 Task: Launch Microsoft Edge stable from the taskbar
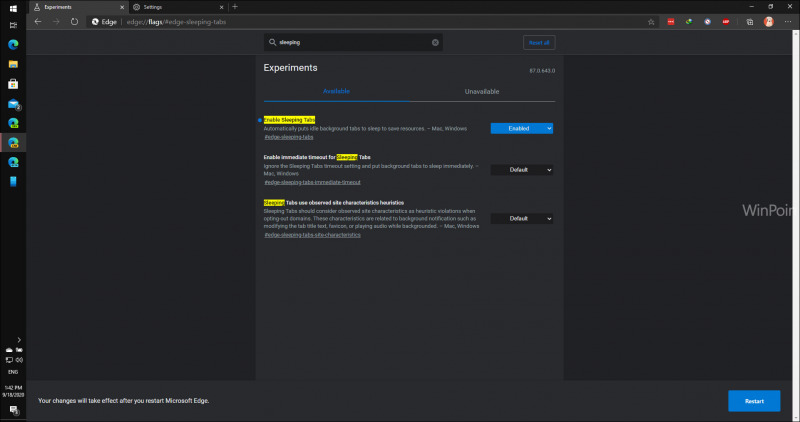coord(13,44)
